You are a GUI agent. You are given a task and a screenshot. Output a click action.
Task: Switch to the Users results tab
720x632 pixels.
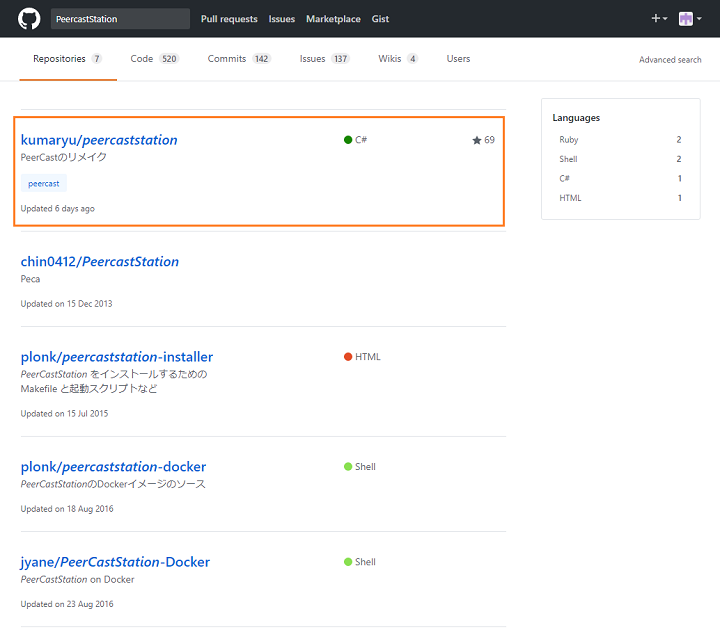(x=458, y=59)
